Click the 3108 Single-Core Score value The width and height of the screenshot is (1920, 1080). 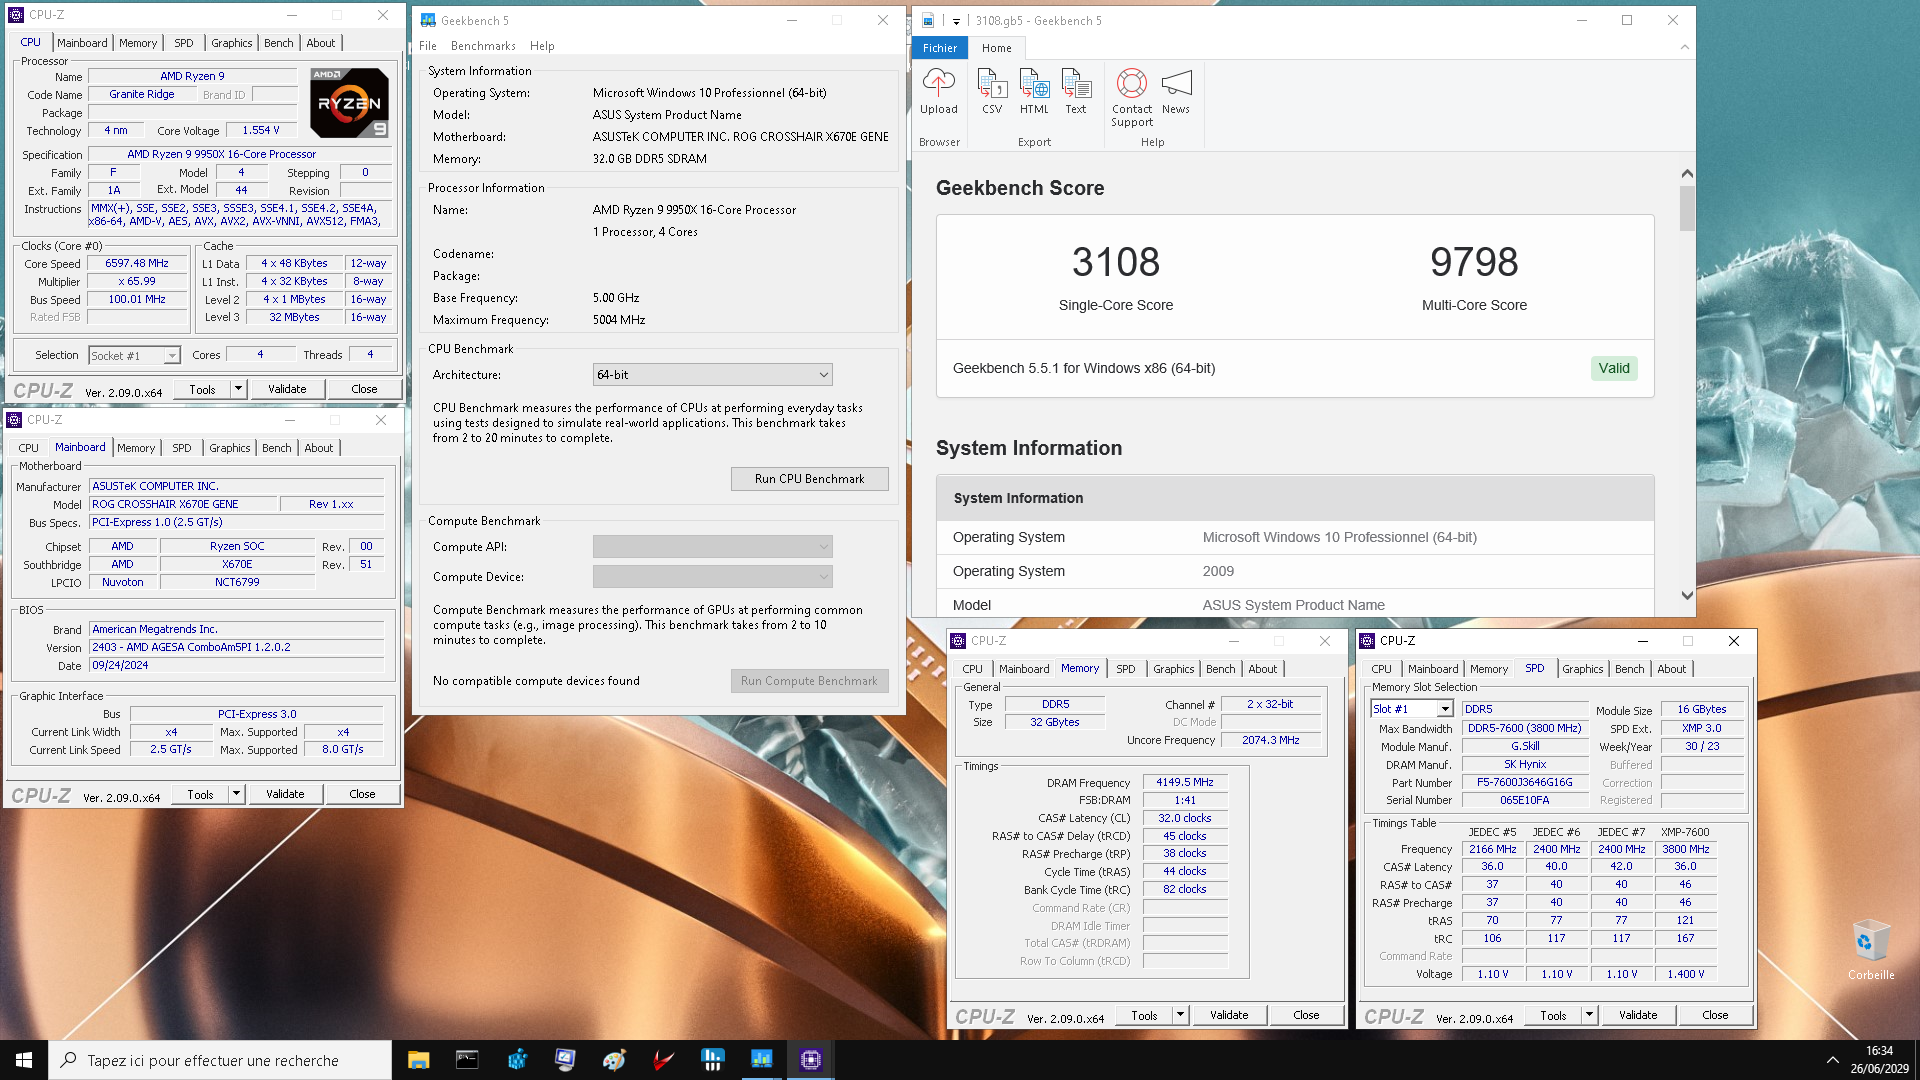1115,262
